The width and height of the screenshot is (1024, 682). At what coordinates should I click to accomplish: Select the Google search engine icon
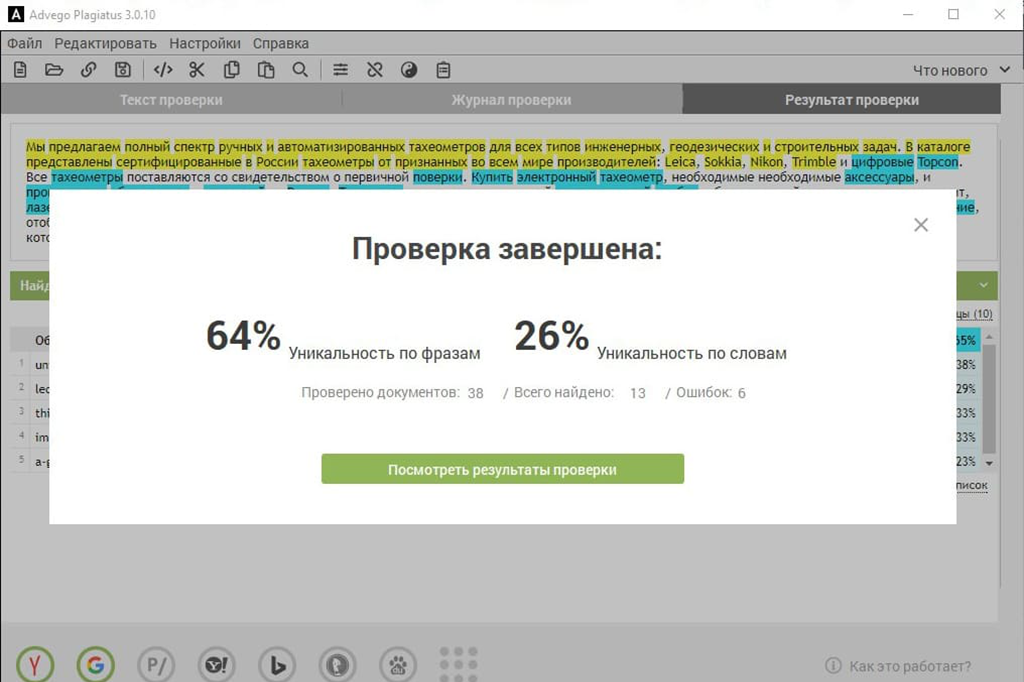95,664
